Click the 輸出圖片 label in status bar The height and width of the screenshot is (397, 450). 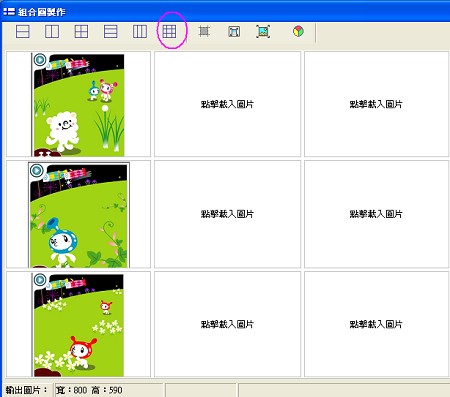tap(26, 390)
